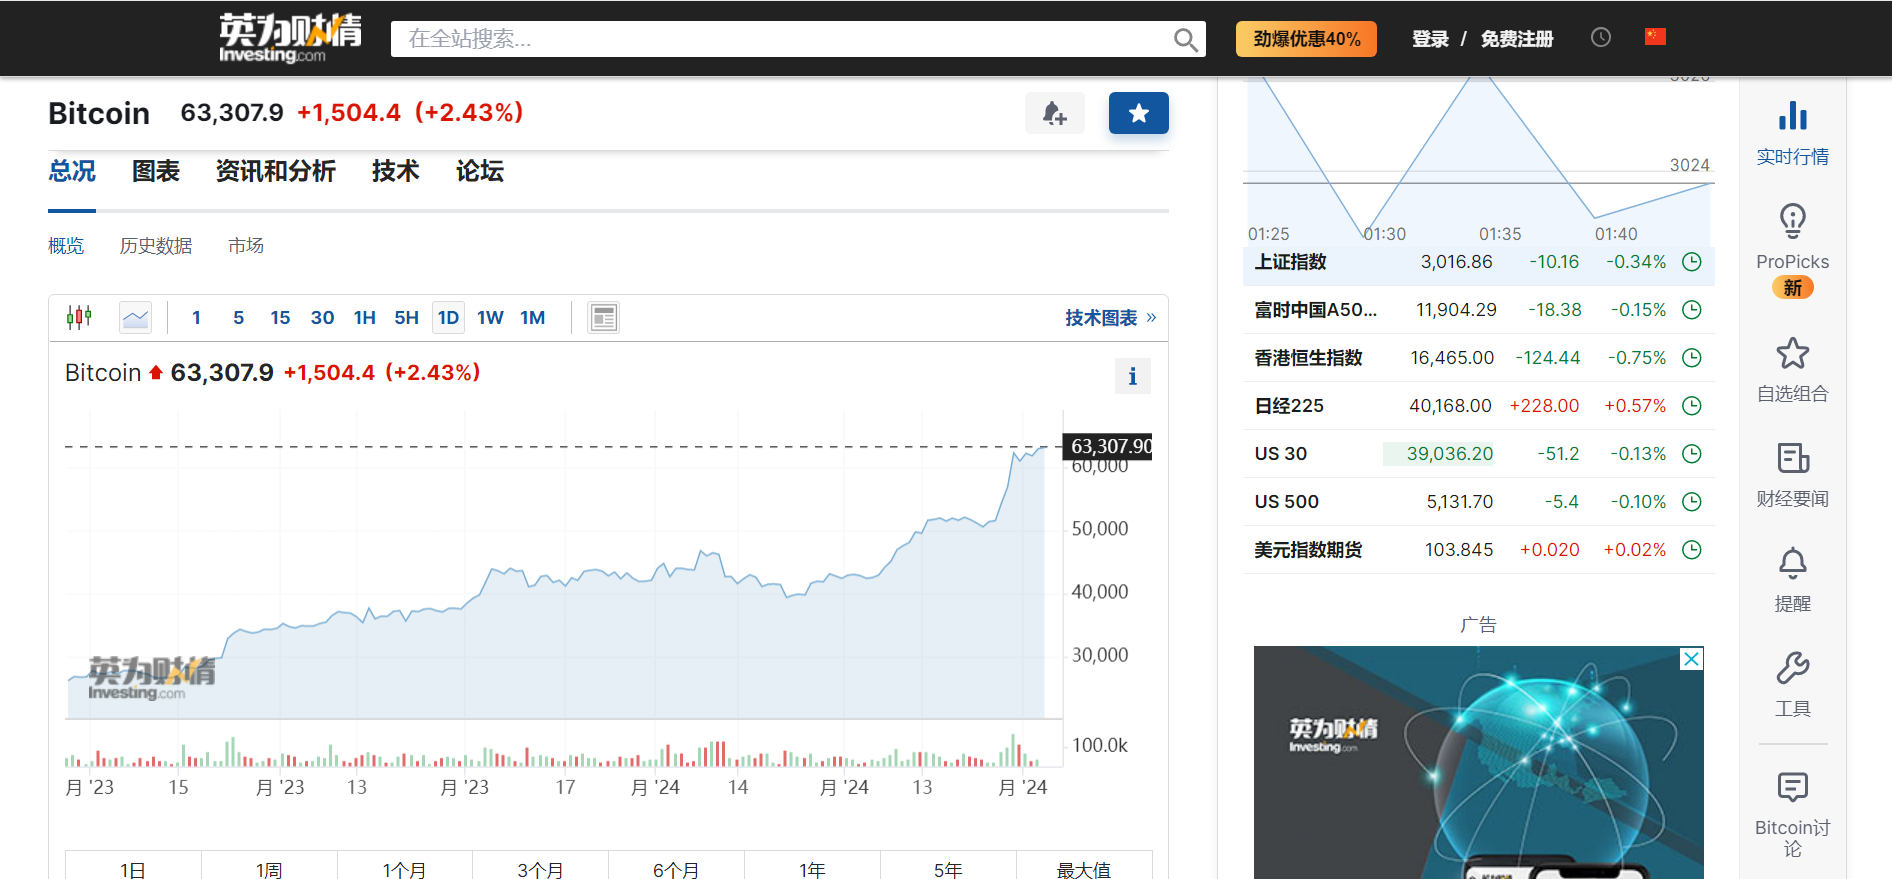Switch to the 资讯和分析 tab
Screen dimensions: 1892x879
pyautogui.click(x=275, y=171)
